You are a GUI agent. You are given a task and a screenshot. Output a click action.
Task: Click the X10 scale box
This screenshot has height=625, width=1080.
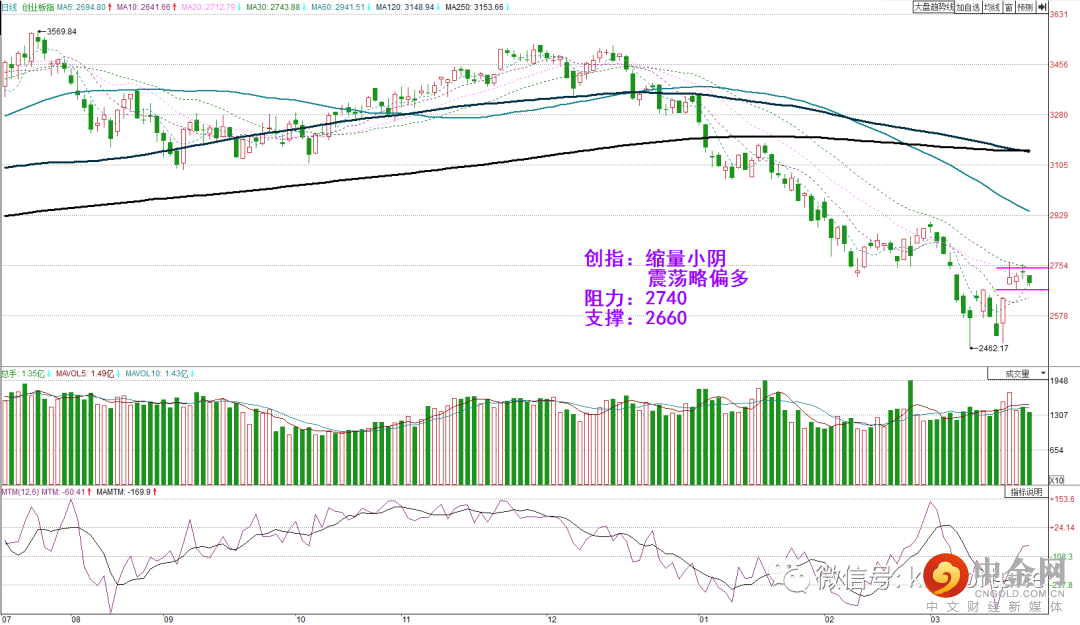click(x=1057, y=480)
